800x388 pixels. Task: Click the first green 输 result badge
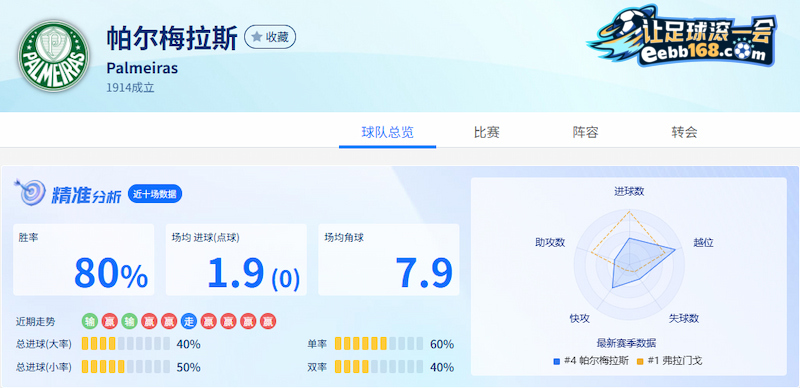click(90, 322)
